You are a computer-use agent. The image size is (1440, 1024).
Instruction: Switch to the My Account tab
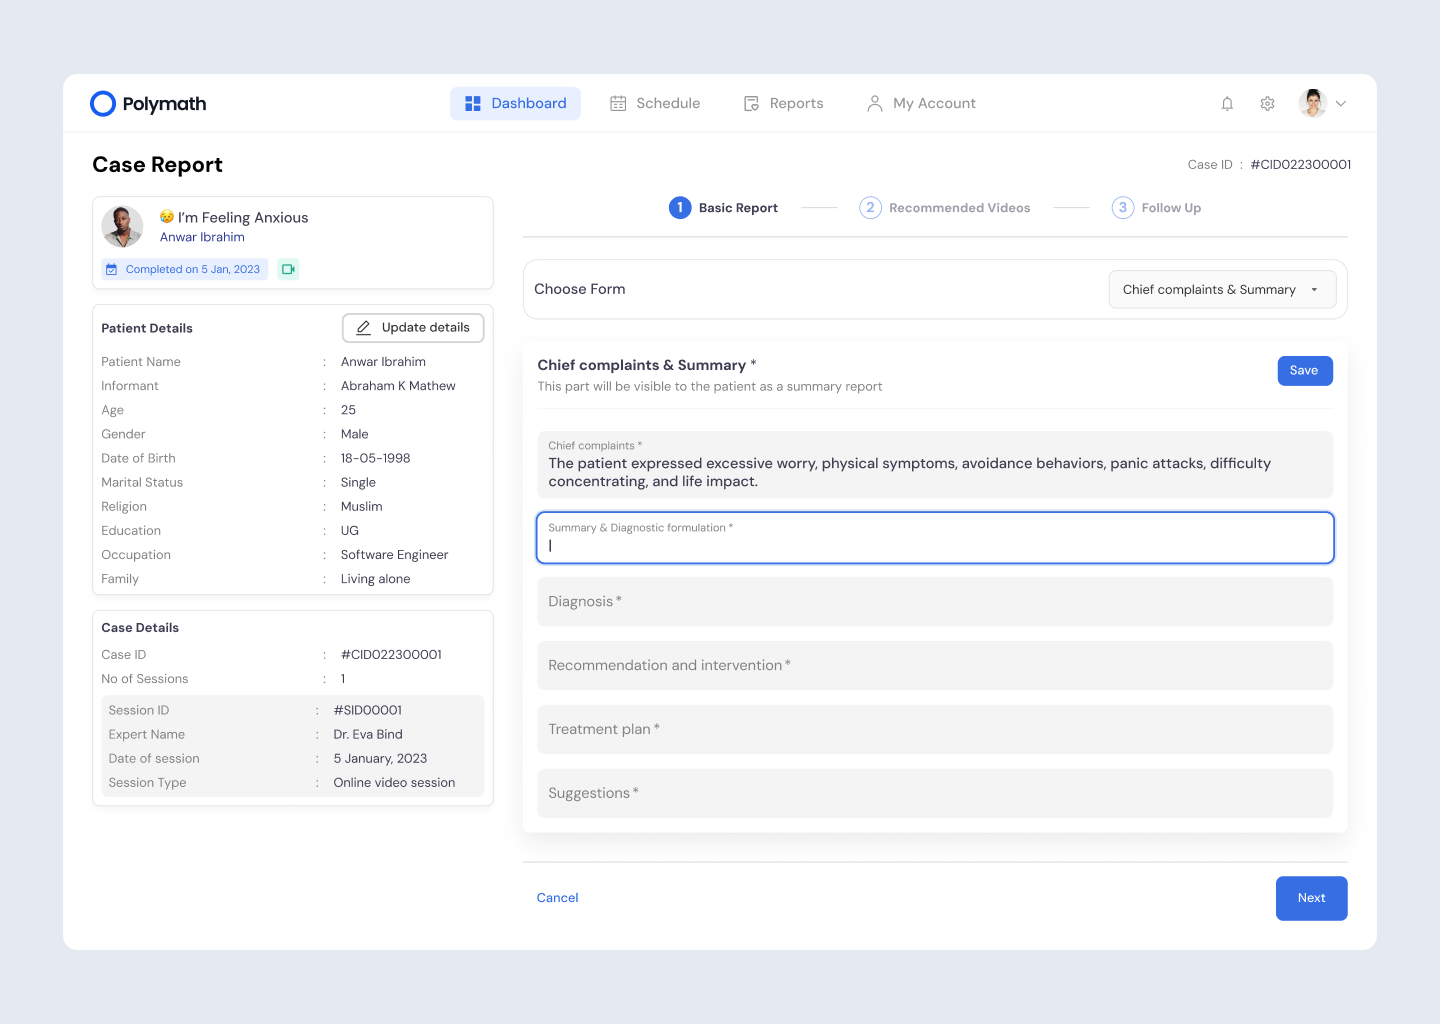coord(921,104)
